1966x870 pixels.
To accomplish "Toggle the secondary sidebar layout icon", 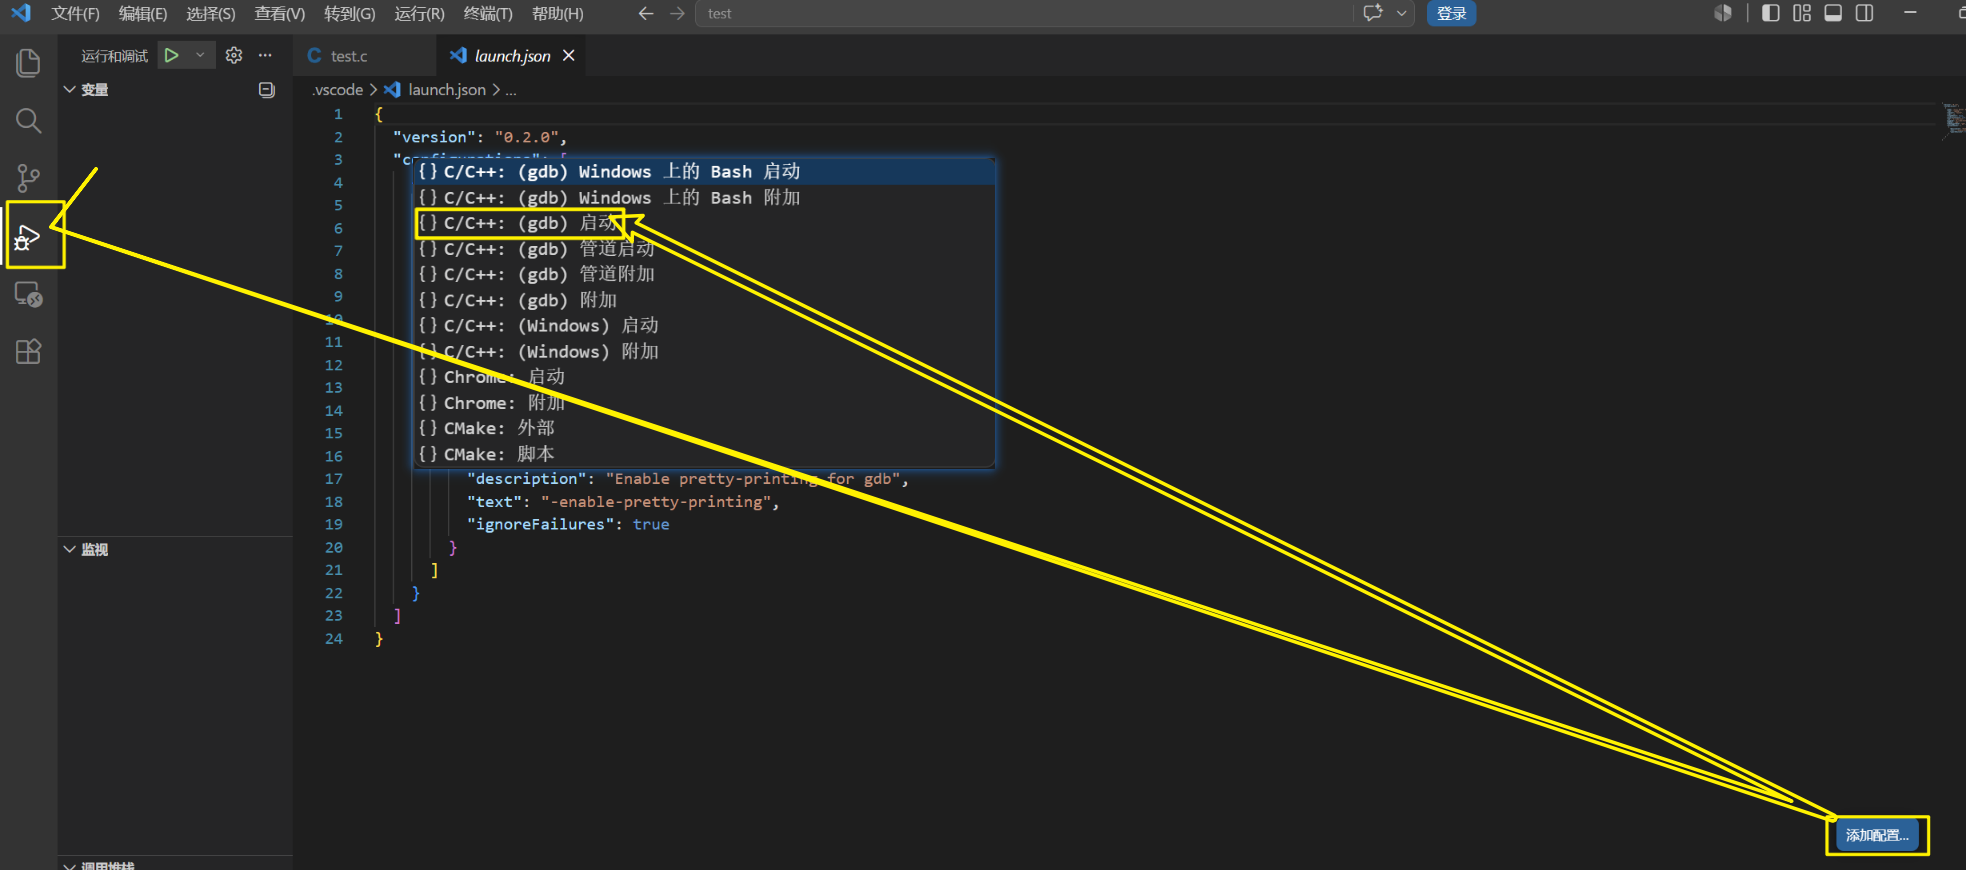I will point(1865,13).
